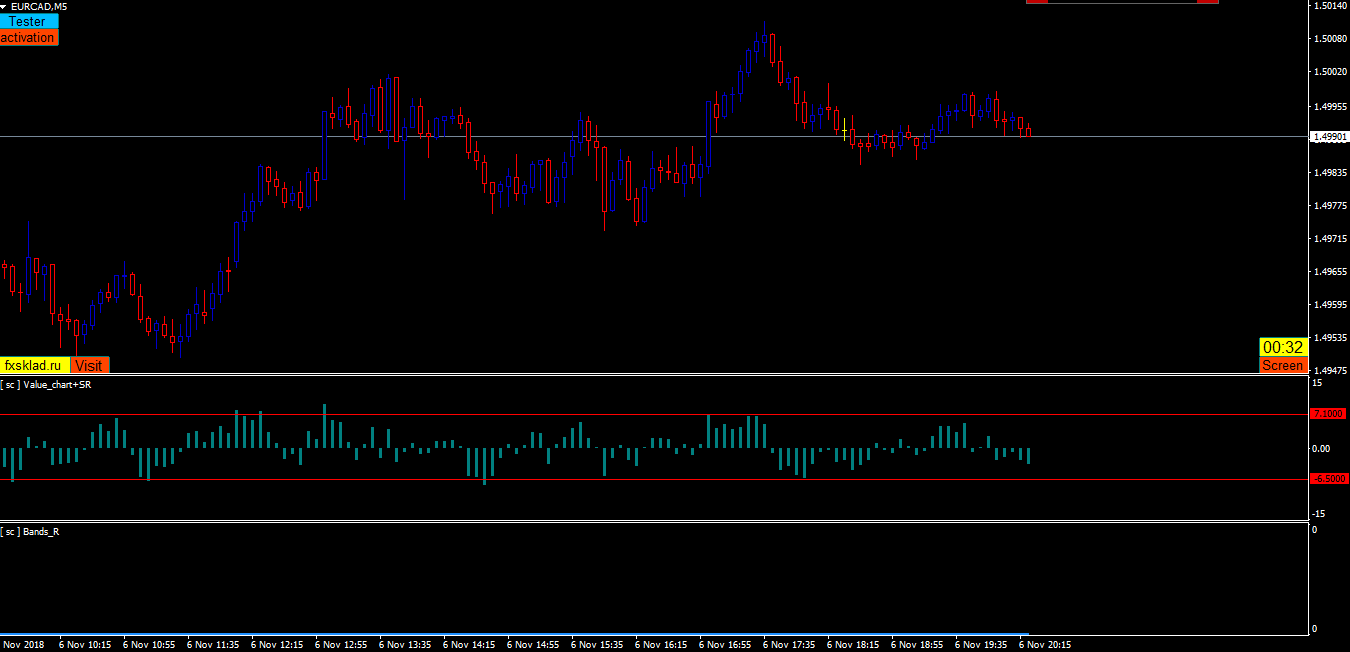Select the "6 Nov 18:15" time label

click(853, 645)
